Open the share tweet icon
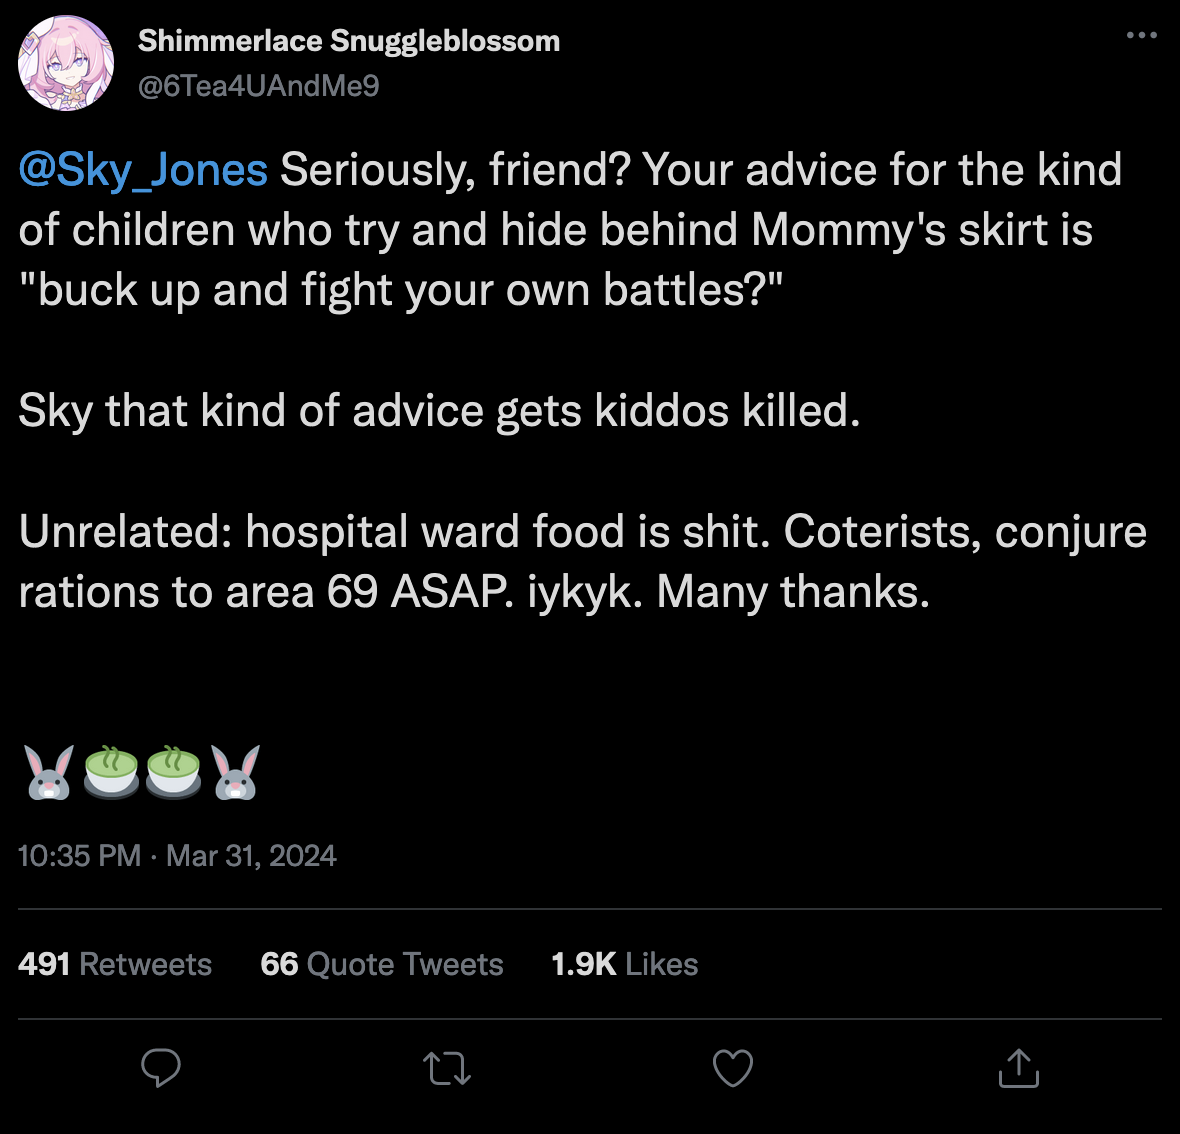Screen dimensions: 1180x1134 (x=1018, y=1068)
